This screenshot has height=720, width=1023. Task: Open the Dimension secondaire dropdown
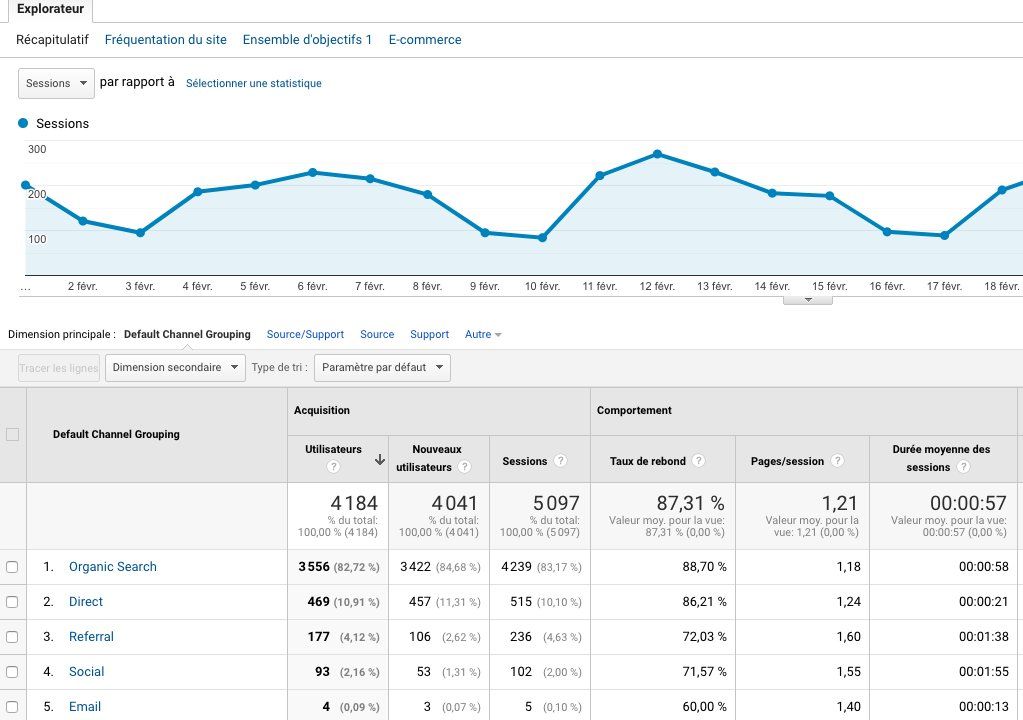(x=175, y=367)
